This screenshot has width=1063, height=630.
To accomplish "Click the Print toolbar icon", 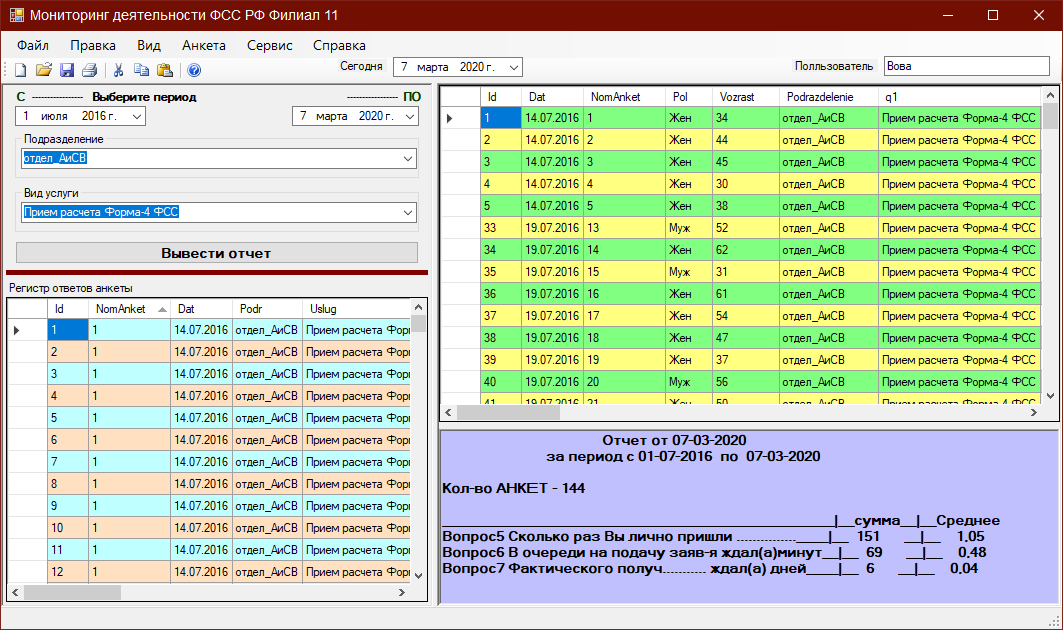I will pos(89,70).
